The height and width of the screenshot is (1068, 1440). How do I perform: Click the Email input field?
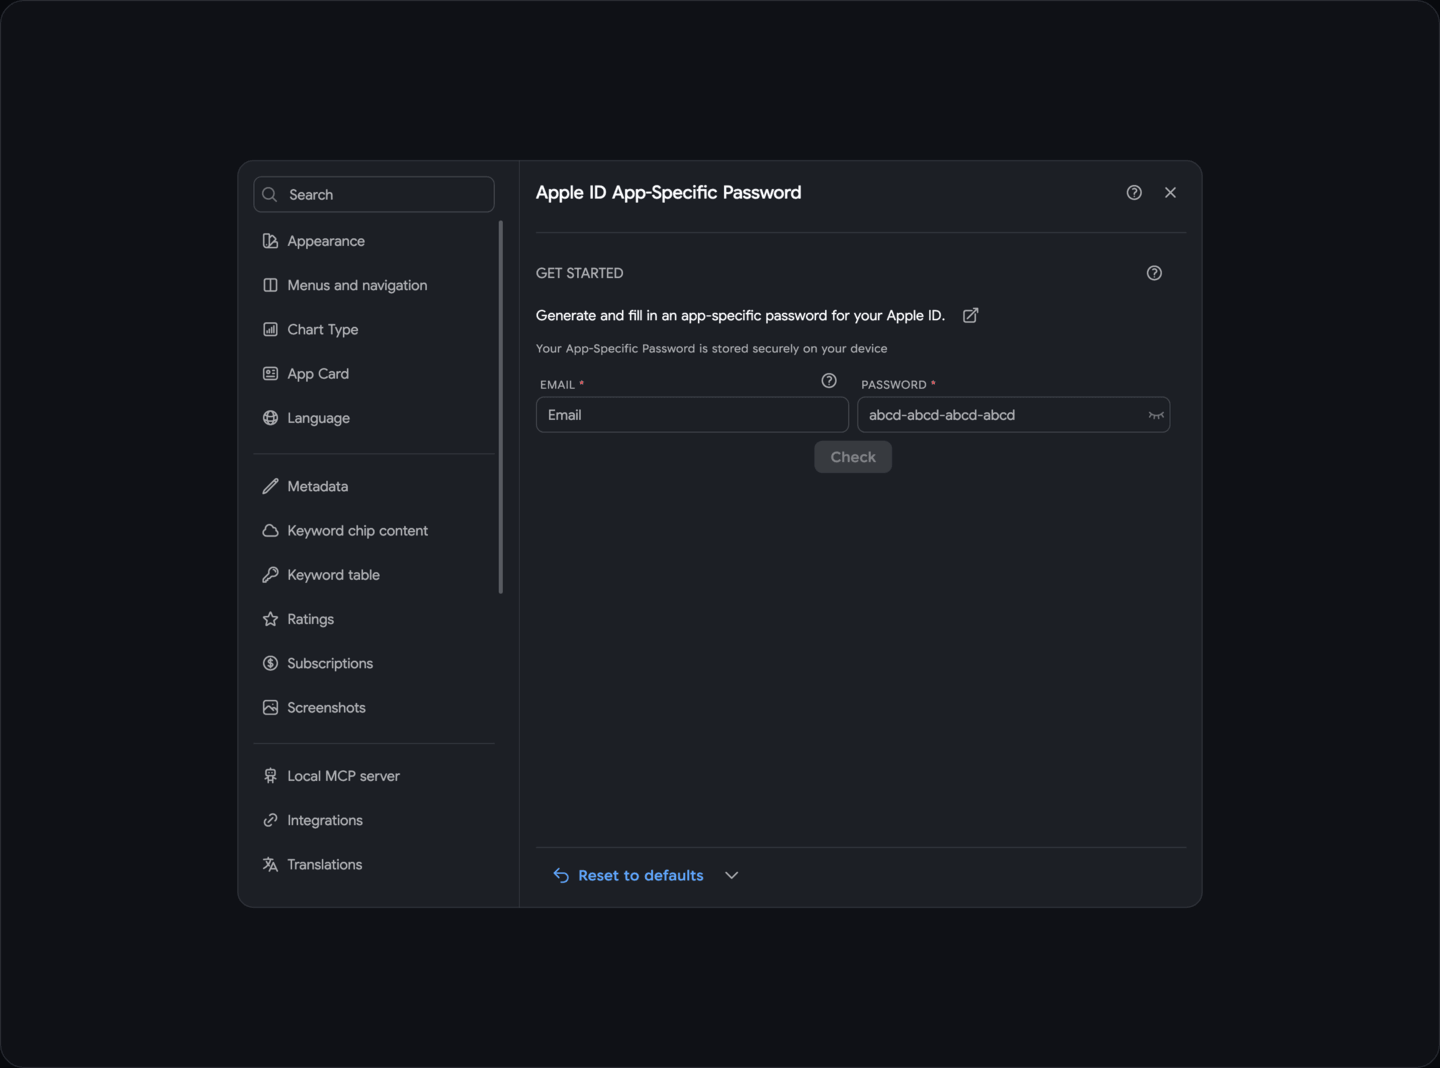(x=692, y=415)
